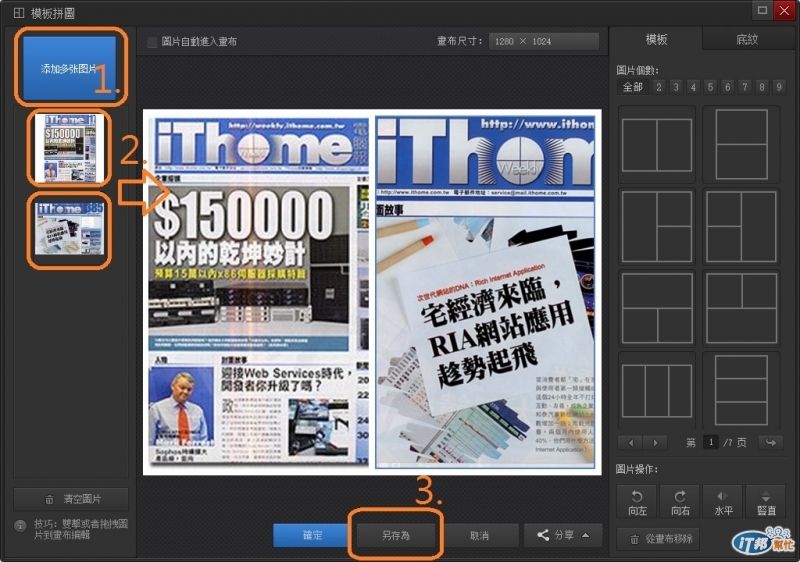
Task: Choose the three stacked rows template
Action: coord(741,391)
